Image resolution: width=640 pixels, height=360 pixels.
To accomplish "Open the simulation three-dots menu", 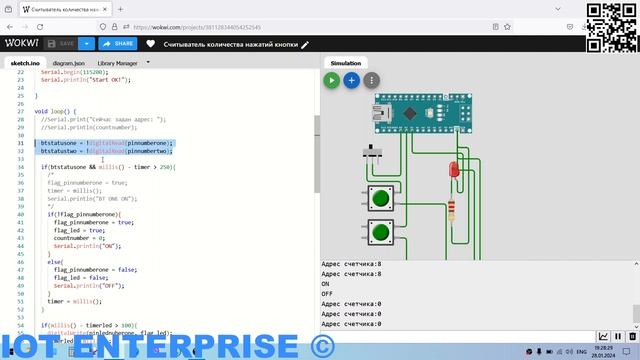I will coord(371,81).
